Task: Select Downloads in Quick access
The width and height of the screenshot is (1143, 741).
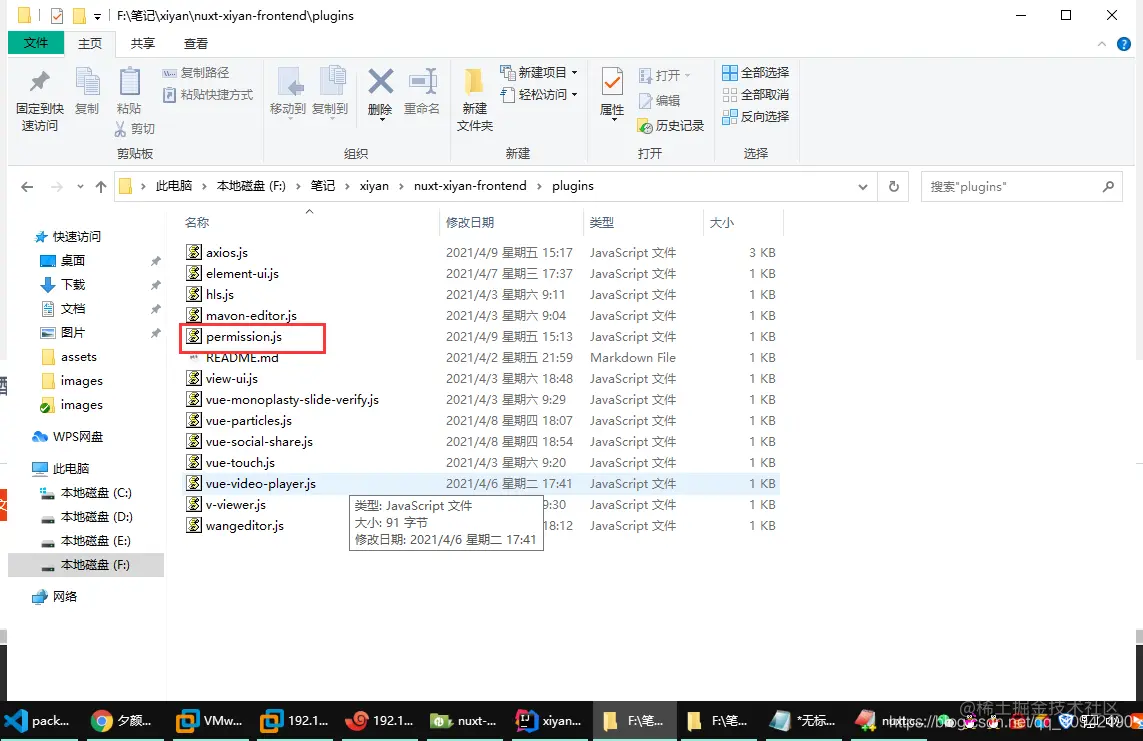Action: point(73,285)
